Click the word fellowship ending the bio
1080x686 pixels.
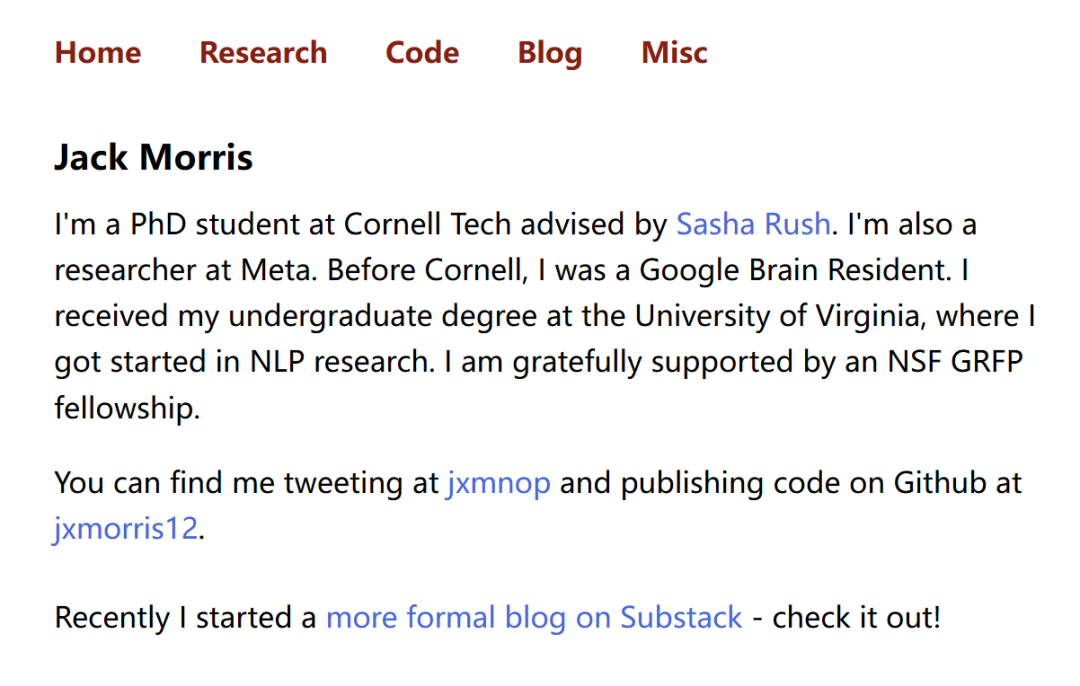[126, 409]
